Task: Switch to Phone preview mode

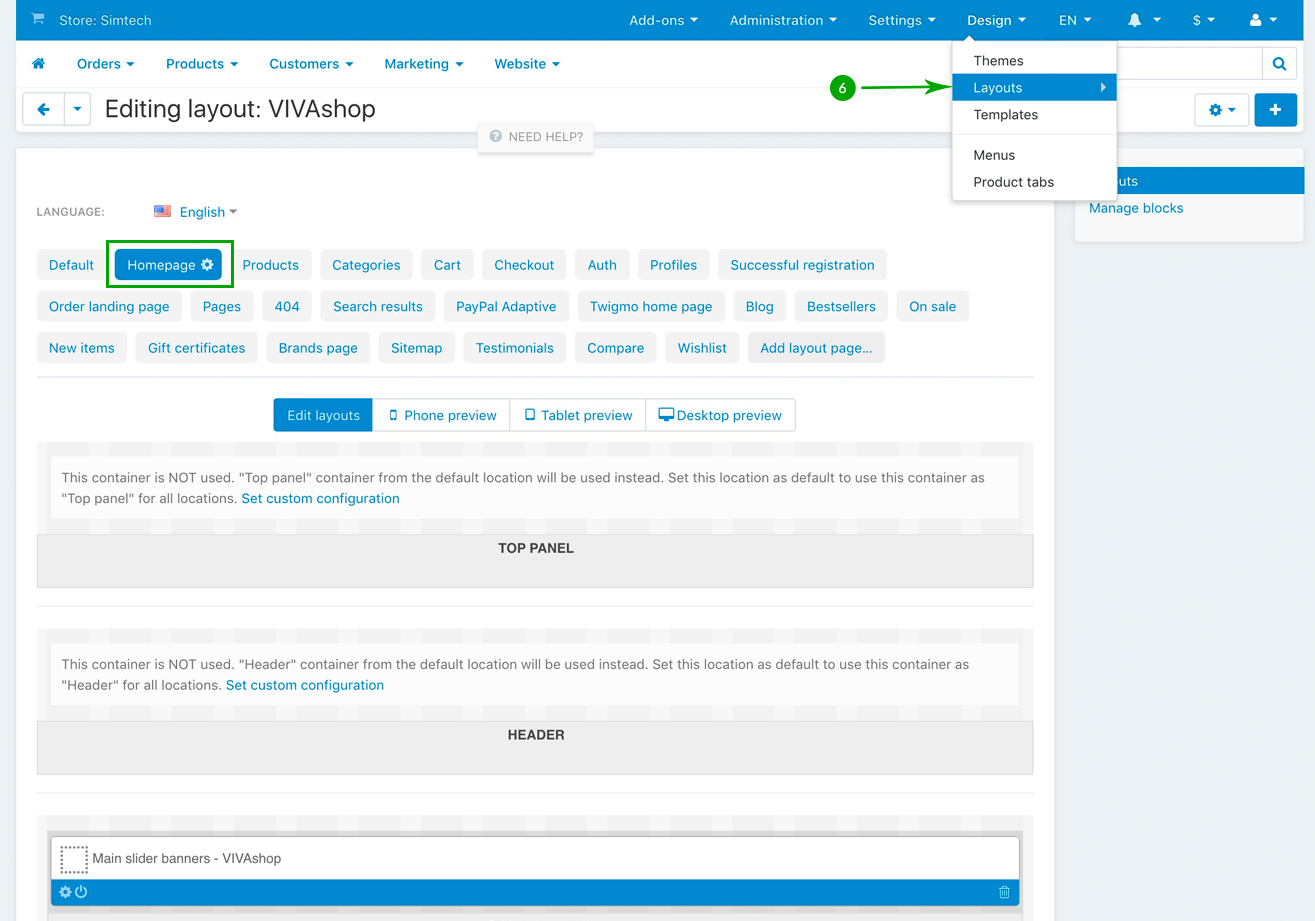Action: click(x=441, y=415)
